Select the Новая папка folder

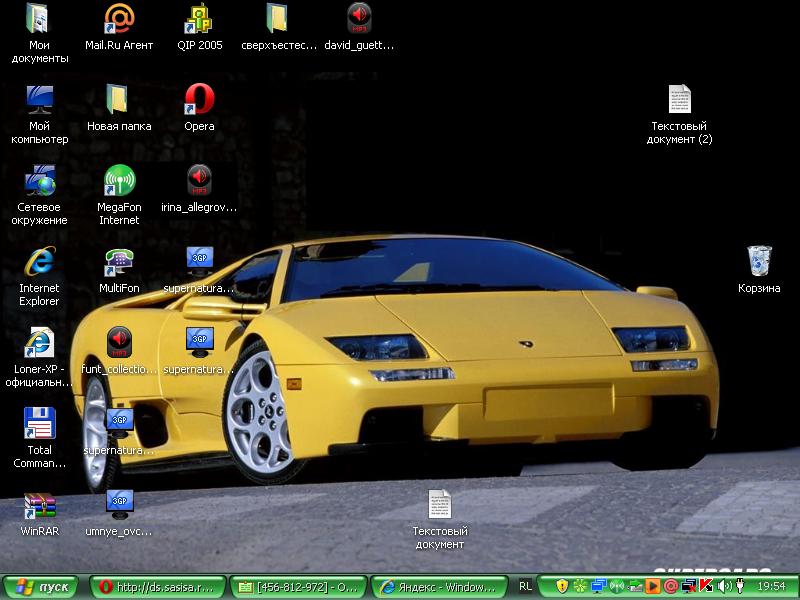tap(119, 100)
